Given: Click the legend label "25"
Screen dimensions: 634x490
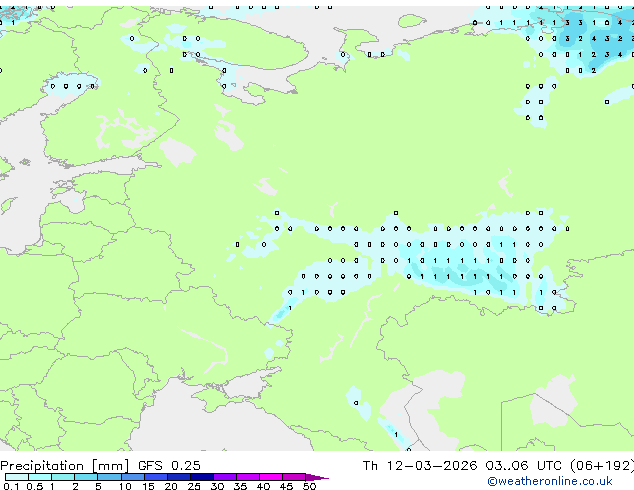Looking at the screenshot, I should (194, 486).
